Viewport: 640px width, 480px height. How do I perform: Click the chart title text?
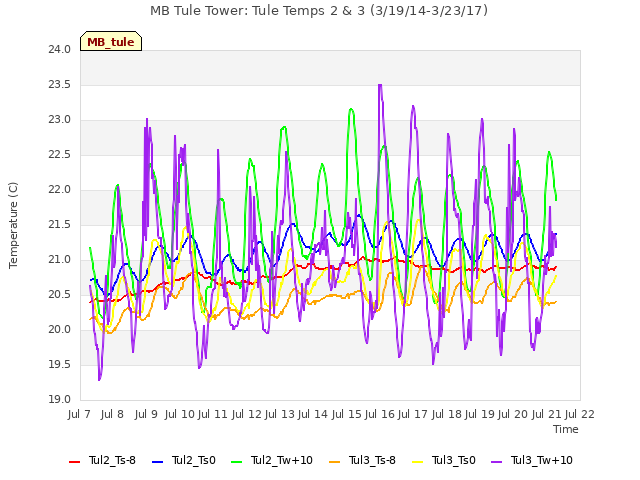(319, 11)
